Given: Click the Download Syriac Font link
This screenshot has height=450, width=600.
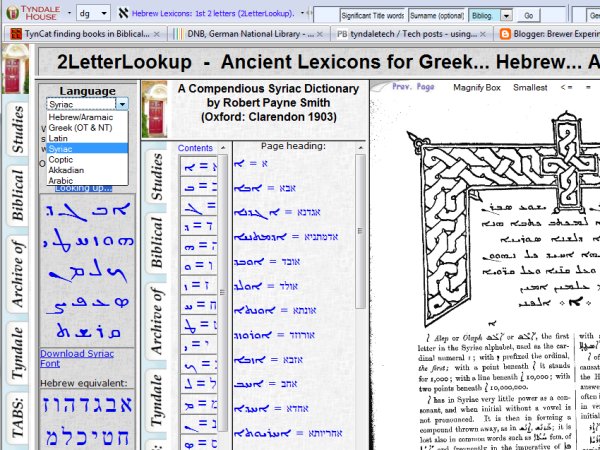Looking at the screenshot, I should pos(77,359).
